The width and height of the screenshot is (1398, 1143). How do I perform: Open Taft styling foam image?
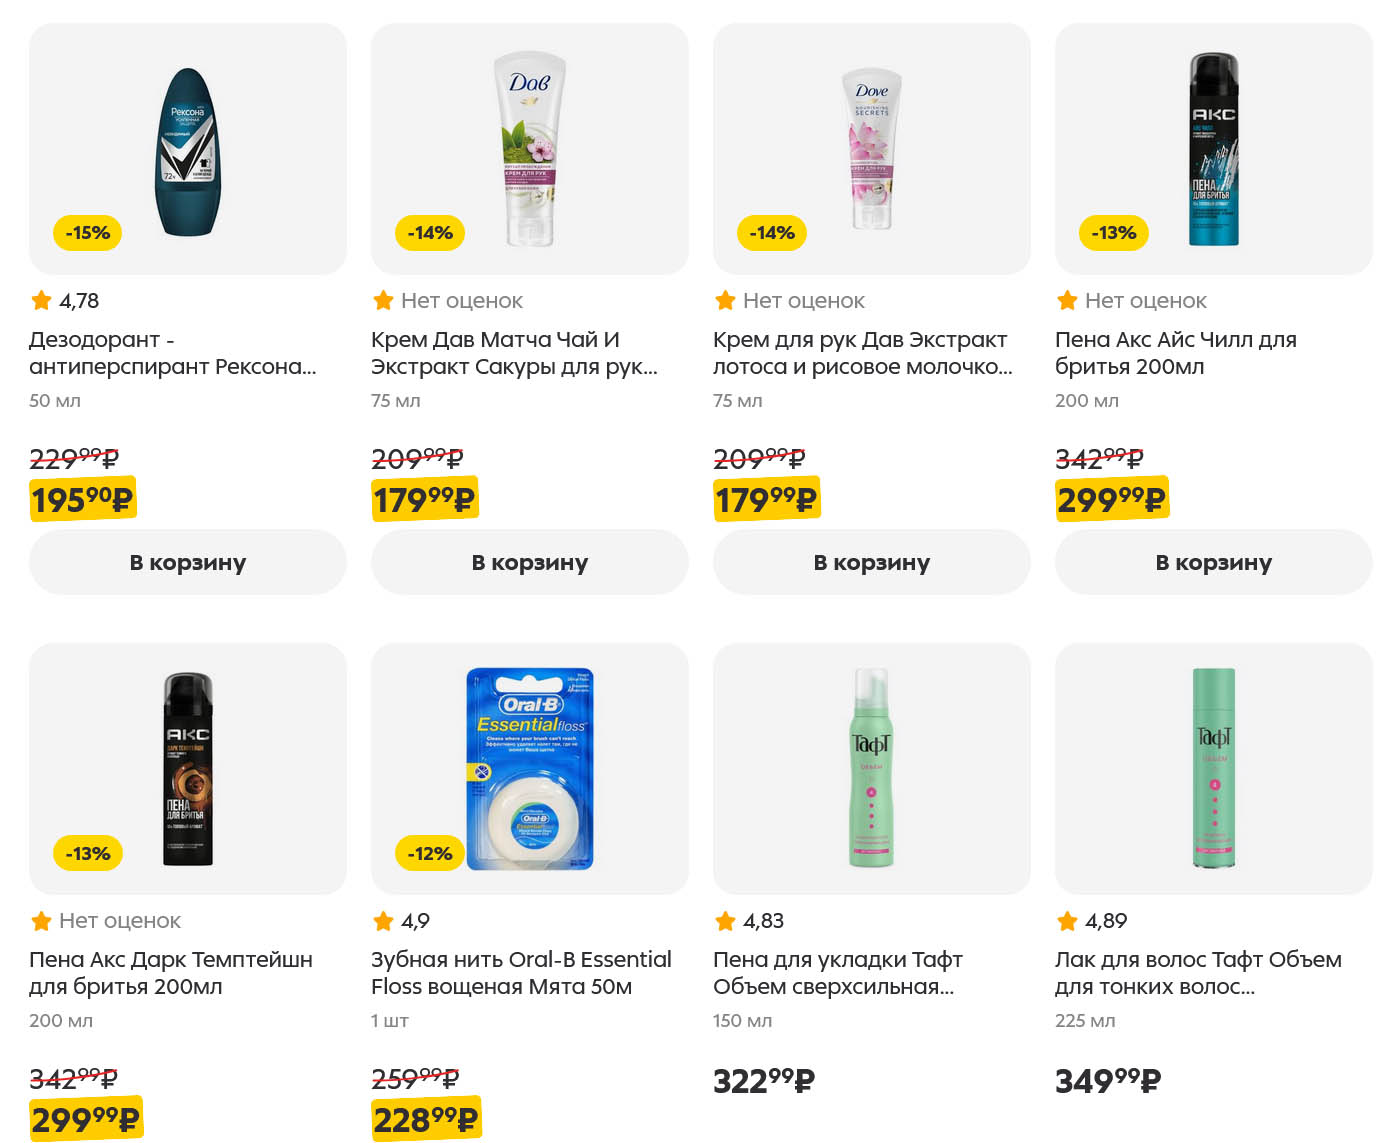[x=871, y=768]
